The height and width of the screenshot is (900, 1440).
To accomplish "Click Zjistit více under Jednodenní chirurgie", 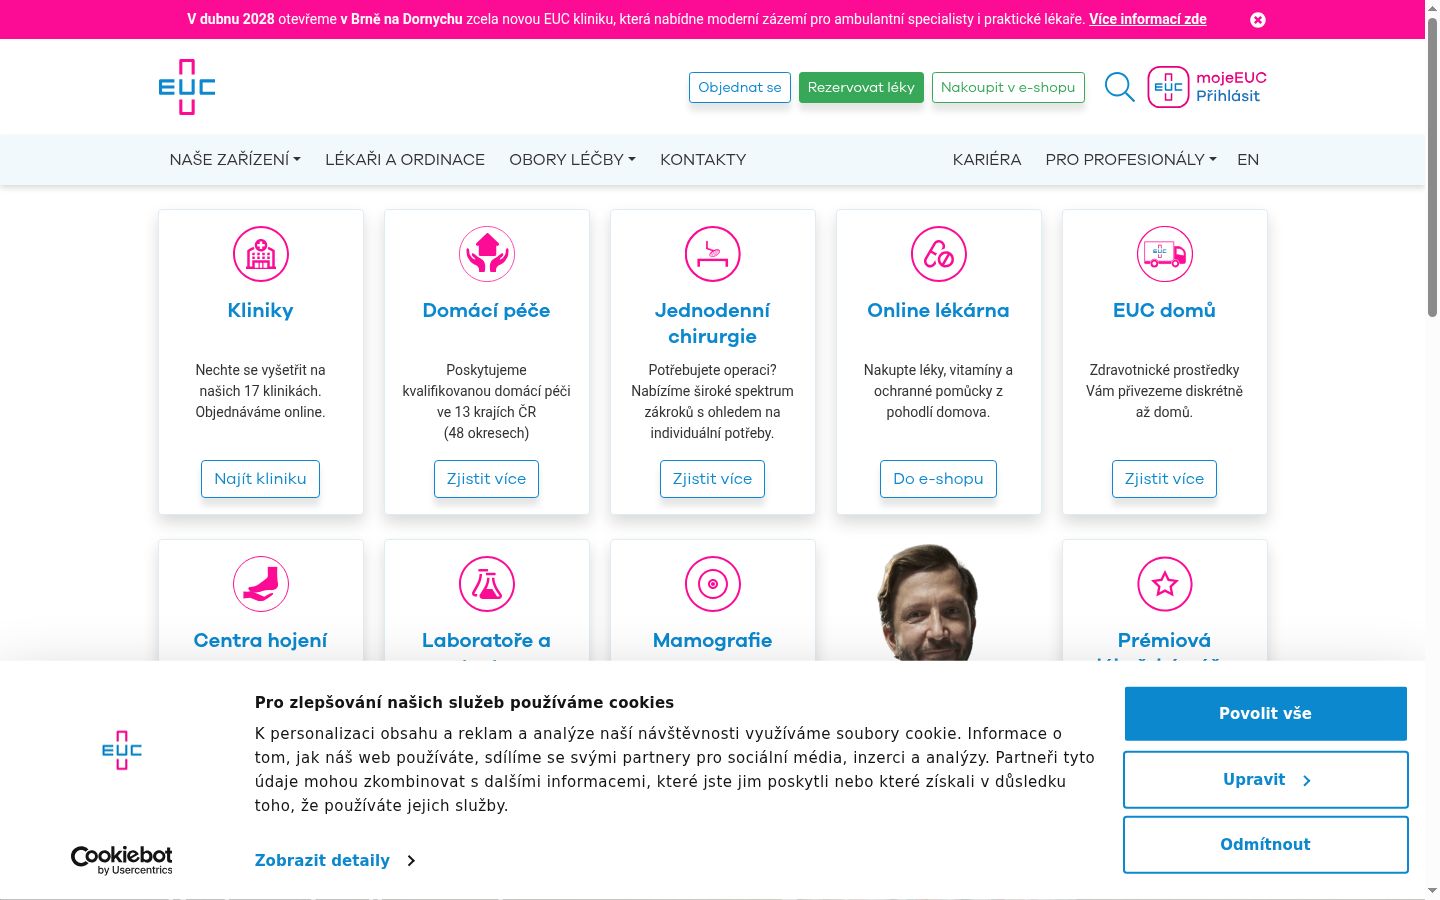I will click(x=713, y=479).
